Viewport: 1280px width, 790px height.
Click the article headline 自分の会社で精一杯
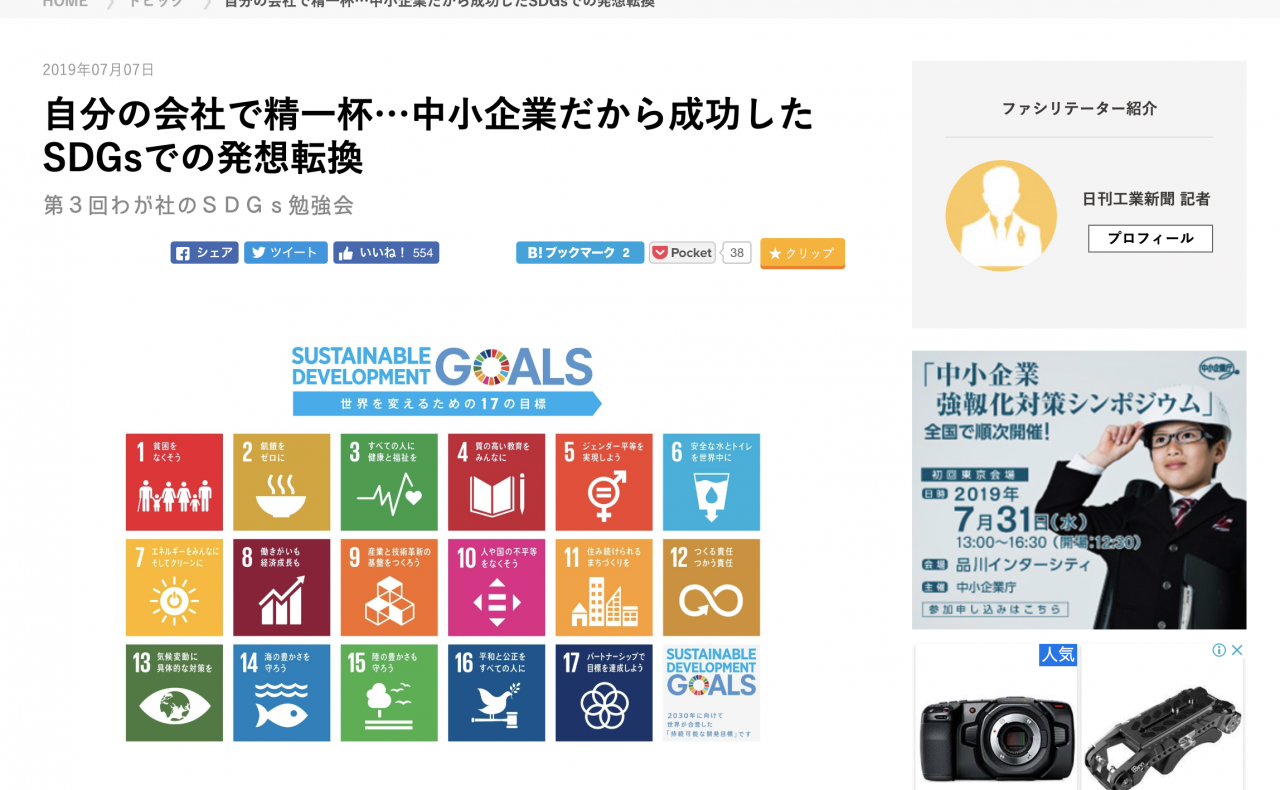pos(428,136)
